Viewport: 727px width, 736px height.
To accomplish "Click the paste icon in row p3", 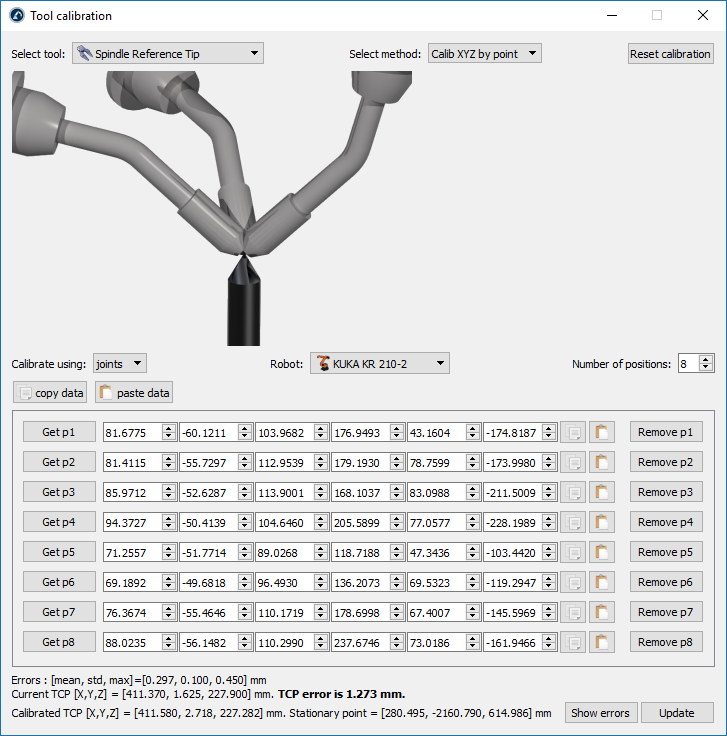I will coord(602,492).
